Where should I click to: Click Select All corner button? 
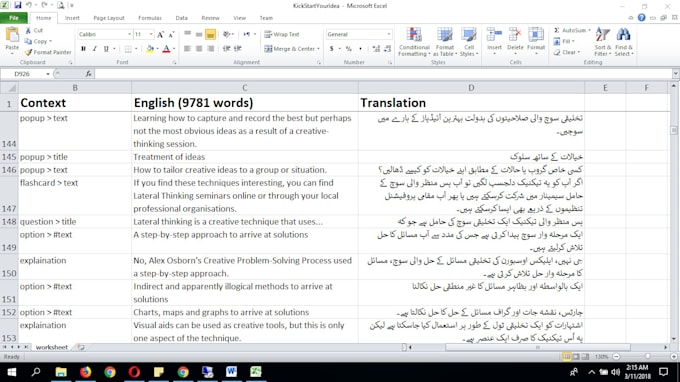(9, 88)
